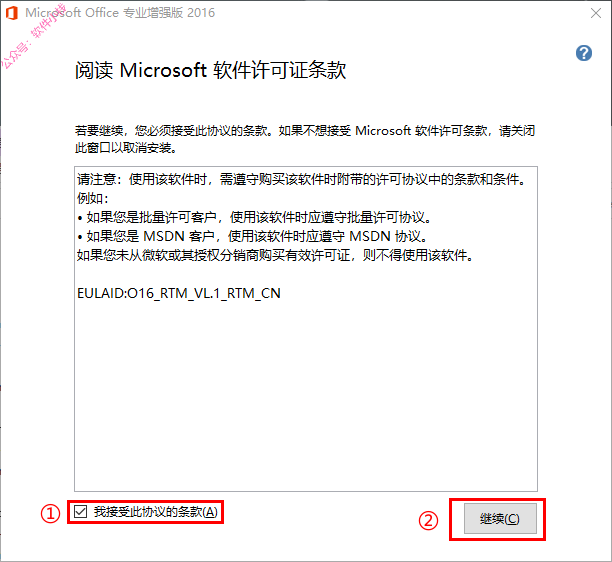Click the 我接受此协议的条款(A) label text
The height and width of the screenshot is (562, 612).
point(155,512)
